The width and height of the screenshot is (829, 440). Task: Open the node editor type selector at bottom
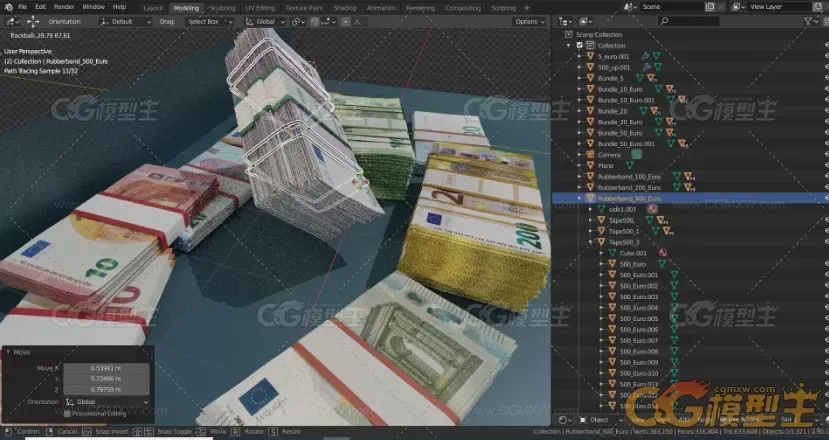coord(565,420)
